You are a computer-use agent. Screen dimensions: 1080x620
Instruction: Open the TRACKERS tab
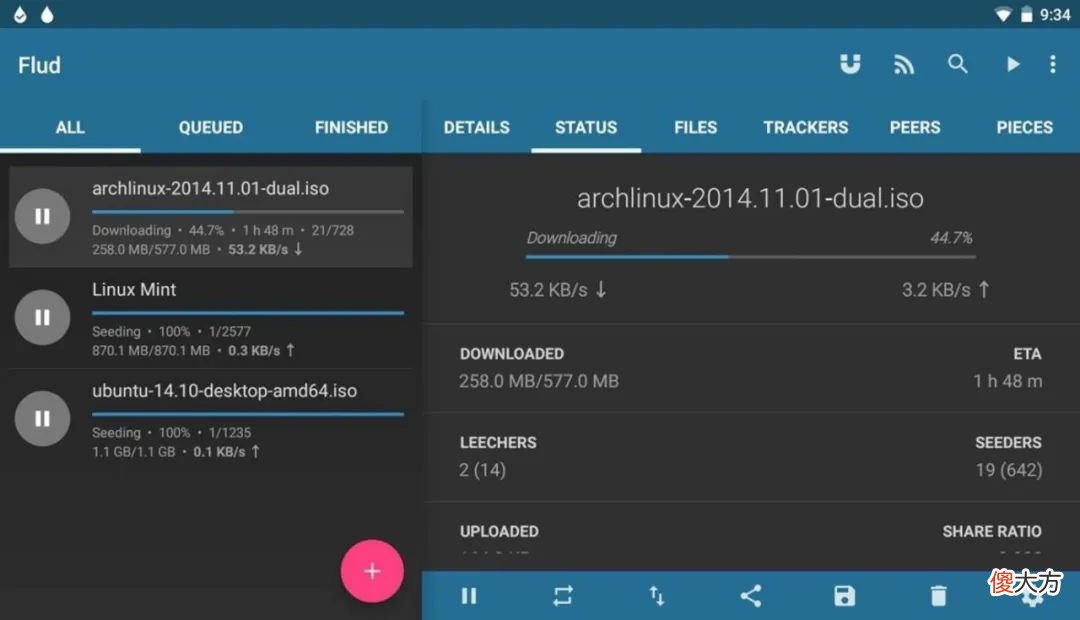point(806,127)
